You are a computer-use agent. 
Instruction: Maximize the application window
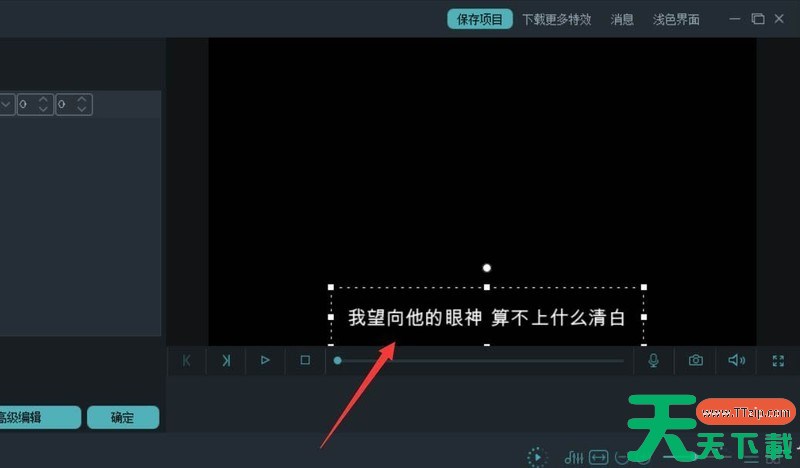[758, 19]
